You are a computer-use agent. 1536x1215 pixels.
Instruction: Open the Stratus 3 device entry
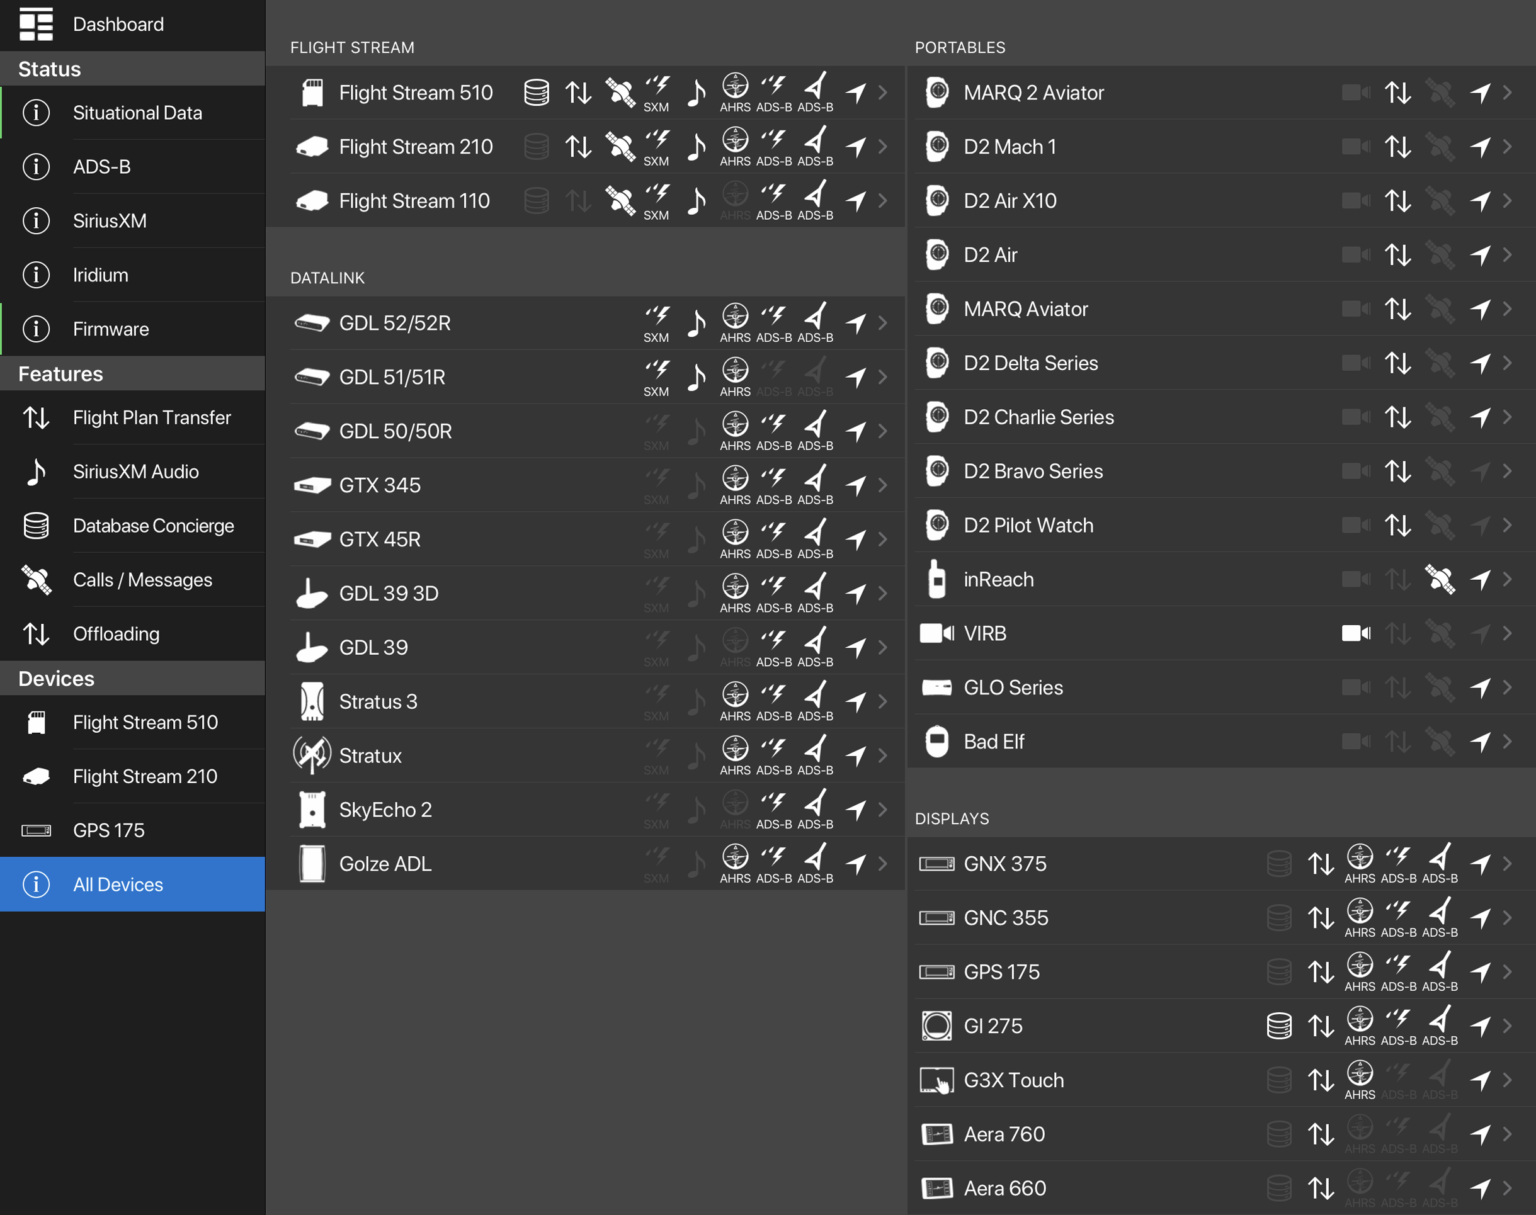pos(378,702)
